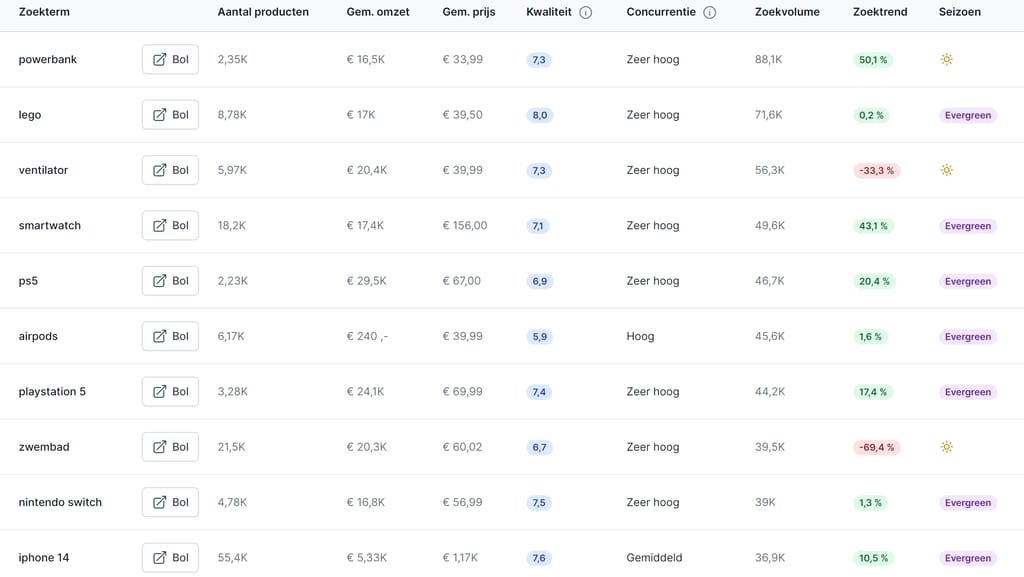Click the sun season icon for zwembad
Viewport: 1024px width, 577px height.
[946, 447]
